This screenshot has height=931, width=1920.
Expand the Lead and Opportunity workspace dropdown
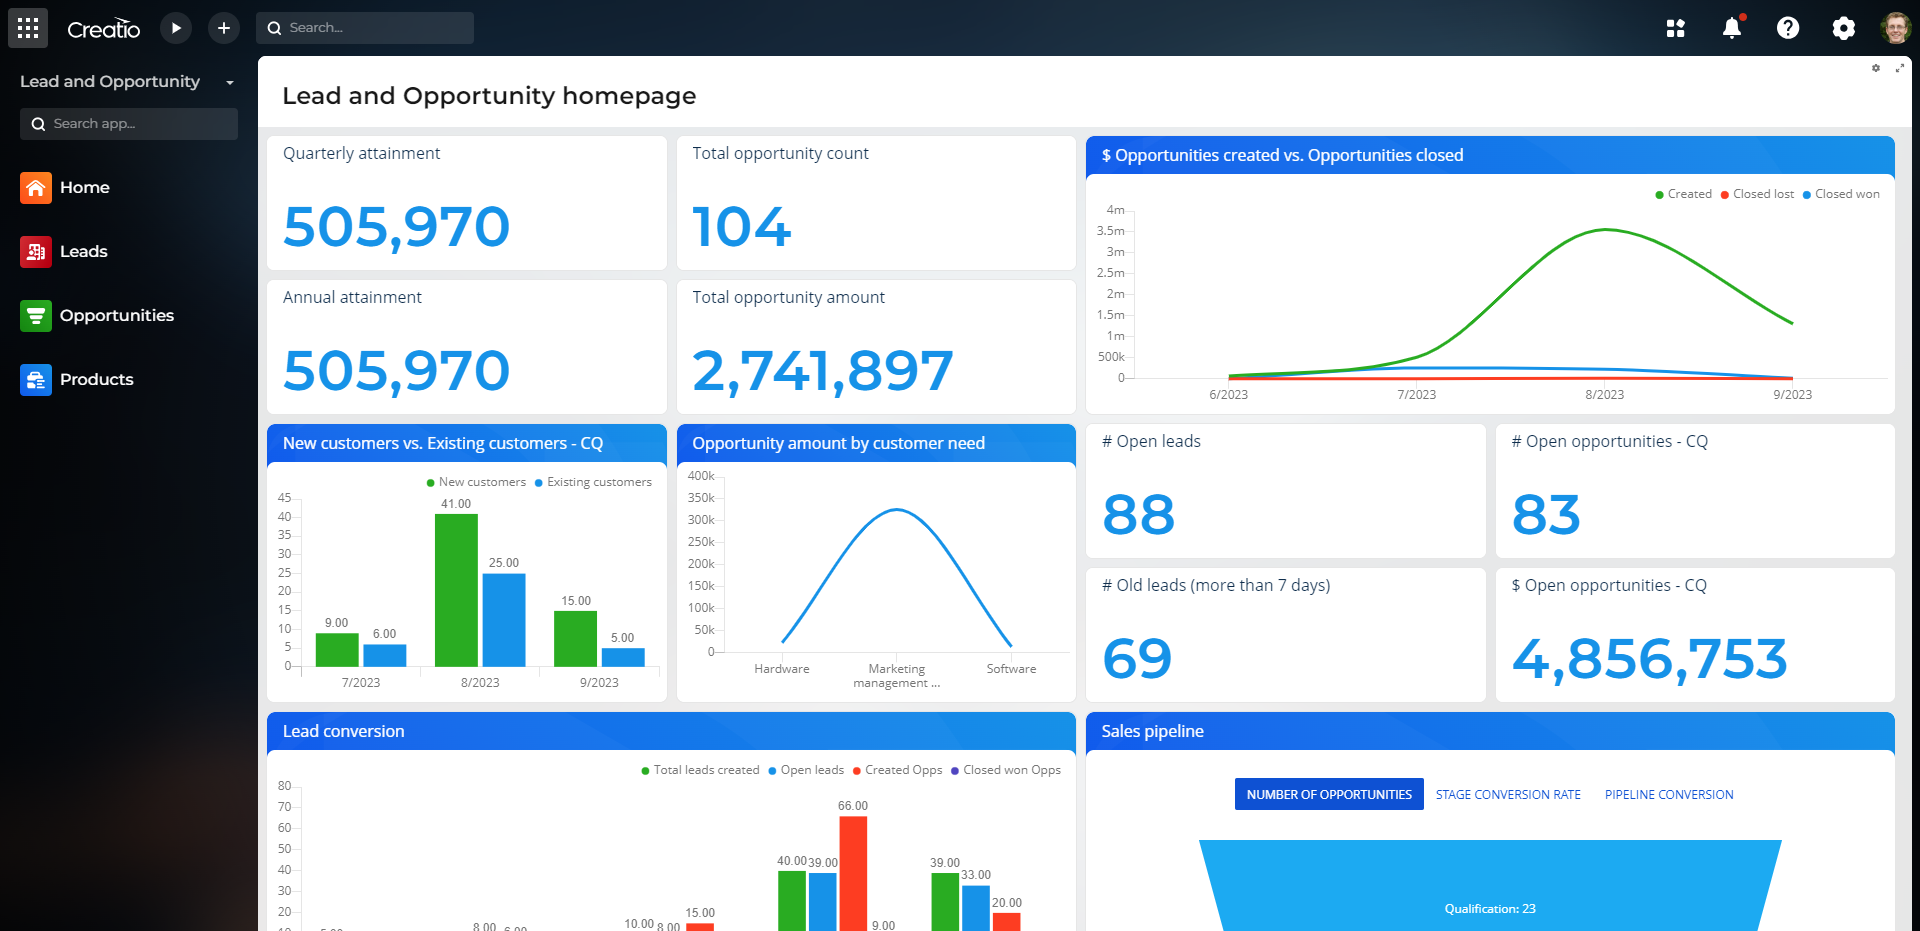[229, 82]
